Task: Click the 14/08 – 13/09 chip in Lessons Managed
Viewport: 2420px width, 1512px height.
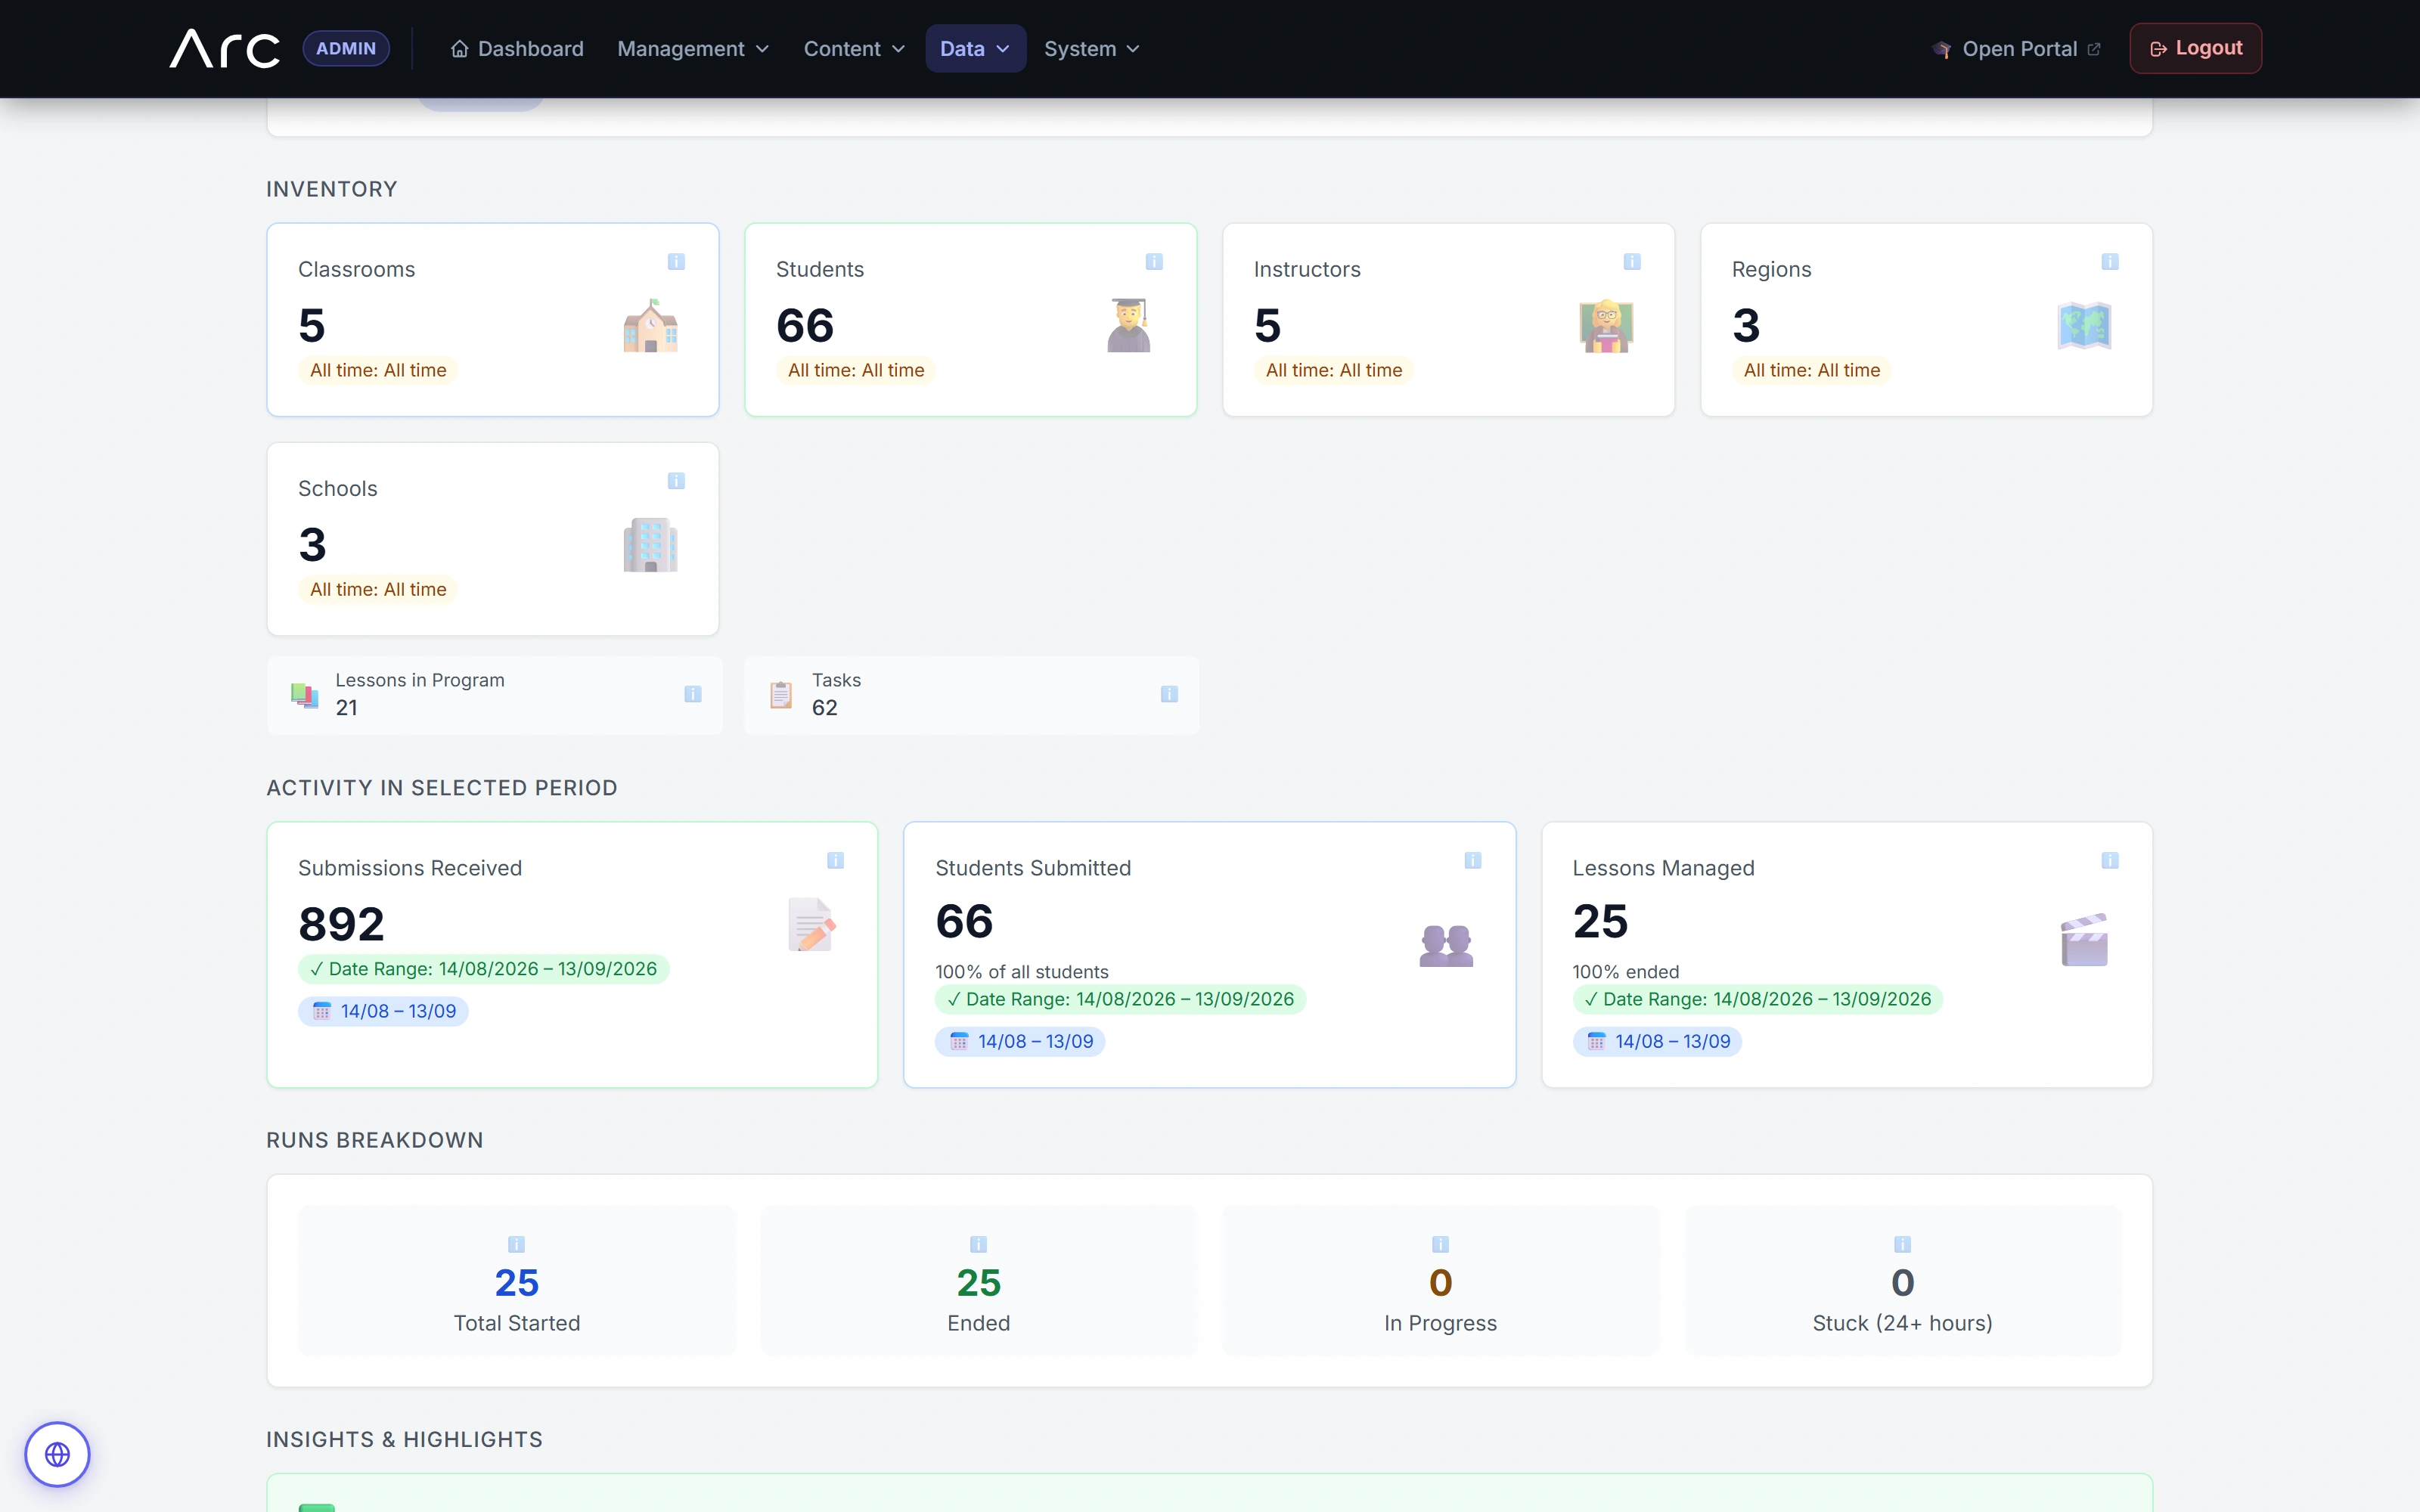Action: pyautogui.click(x=1657, y=1041)
